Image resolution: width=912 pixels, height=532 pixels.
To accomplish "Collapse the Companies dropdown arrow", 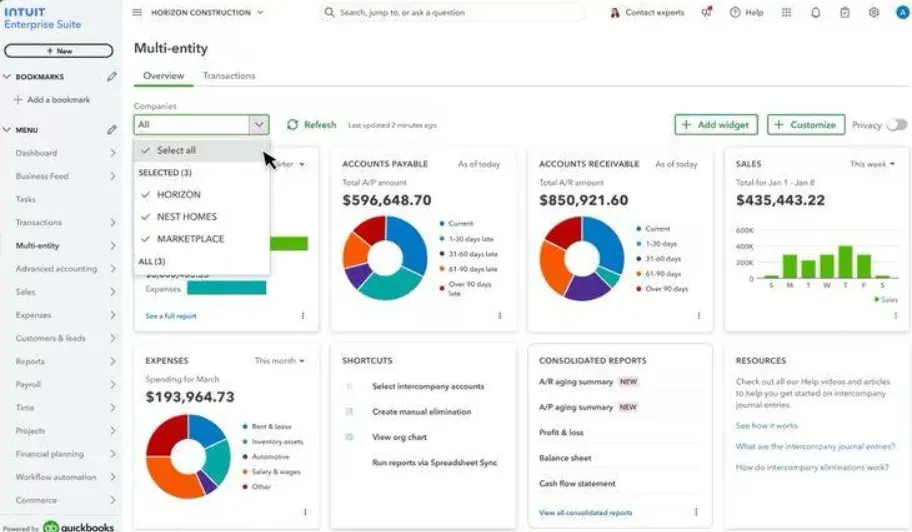I will click(259, 124).
